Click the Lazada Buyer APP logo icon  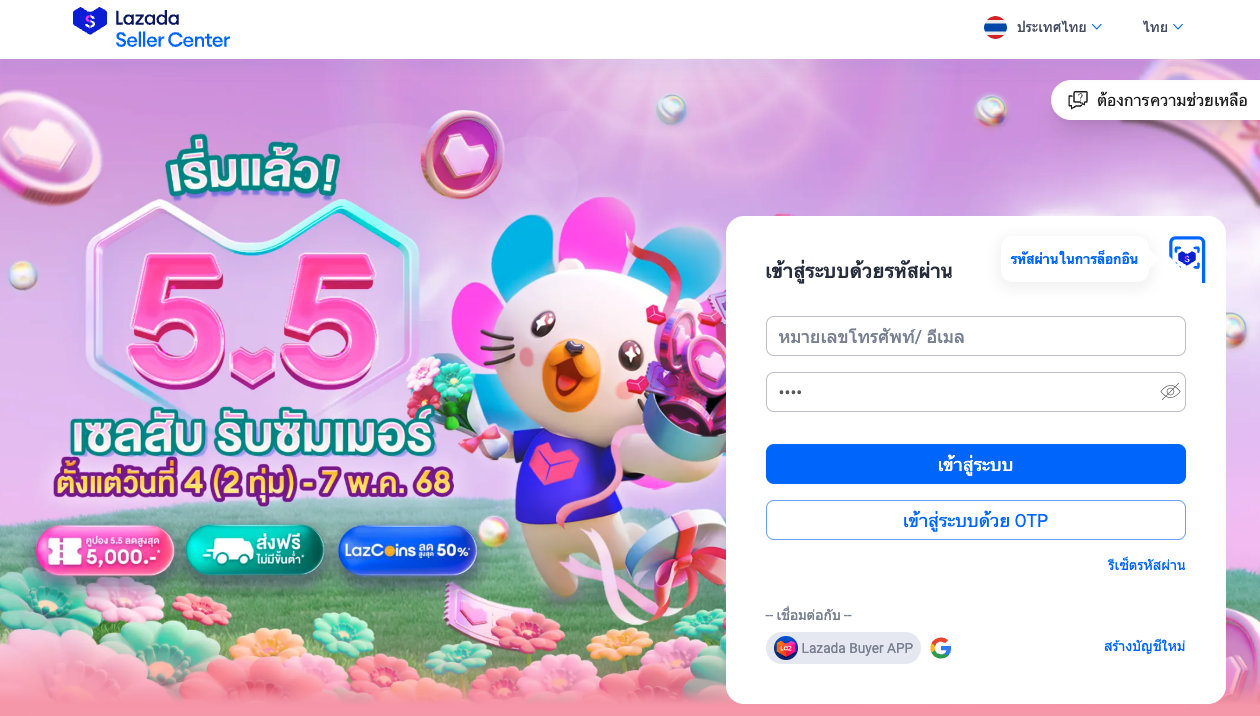(786, 648)
